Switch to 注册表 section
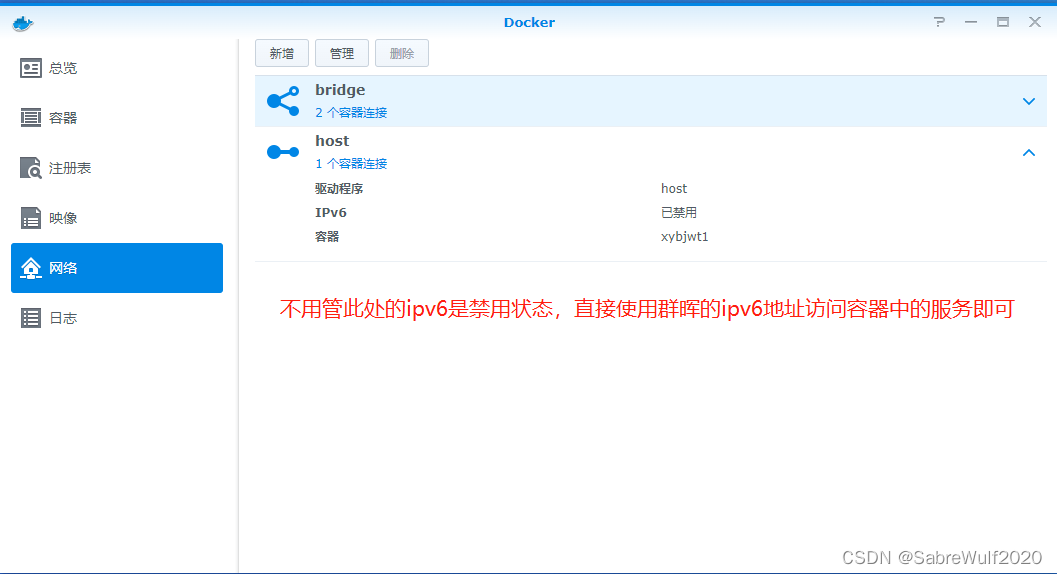 click(117, 168)
